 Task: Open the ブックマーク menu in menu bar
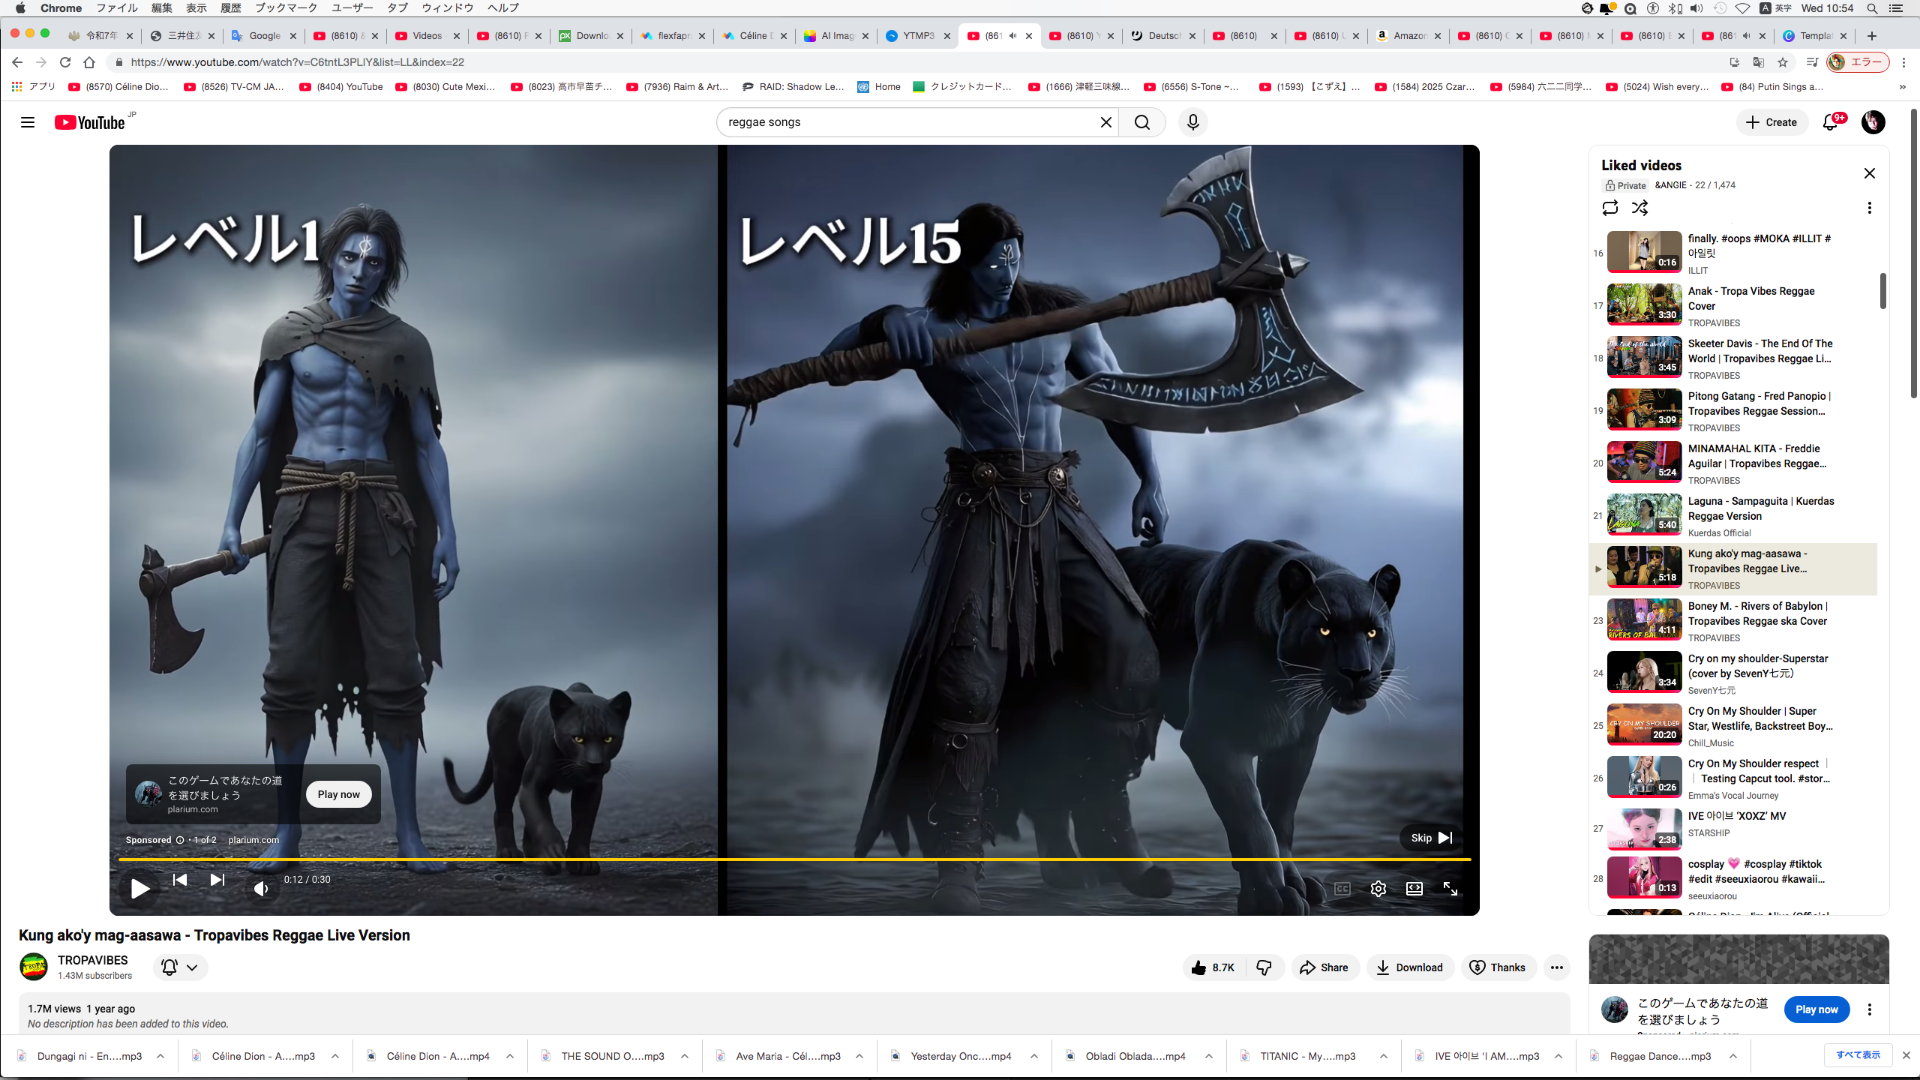coord(285,8)
